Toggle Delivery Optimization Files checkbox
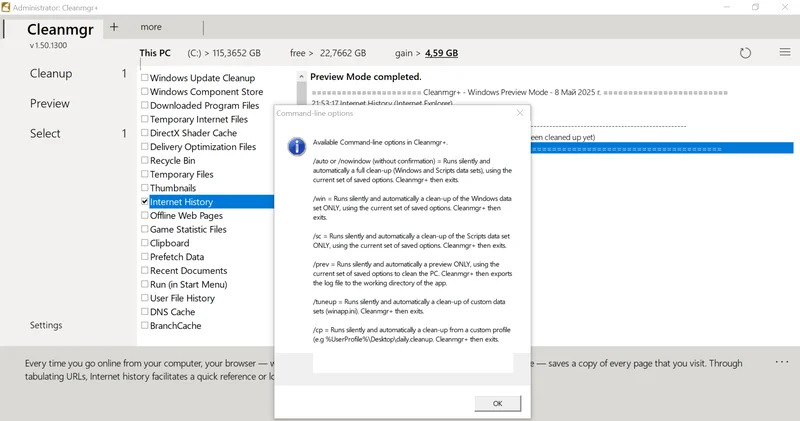This screenshot has width=800, height=421. [145, 146]
